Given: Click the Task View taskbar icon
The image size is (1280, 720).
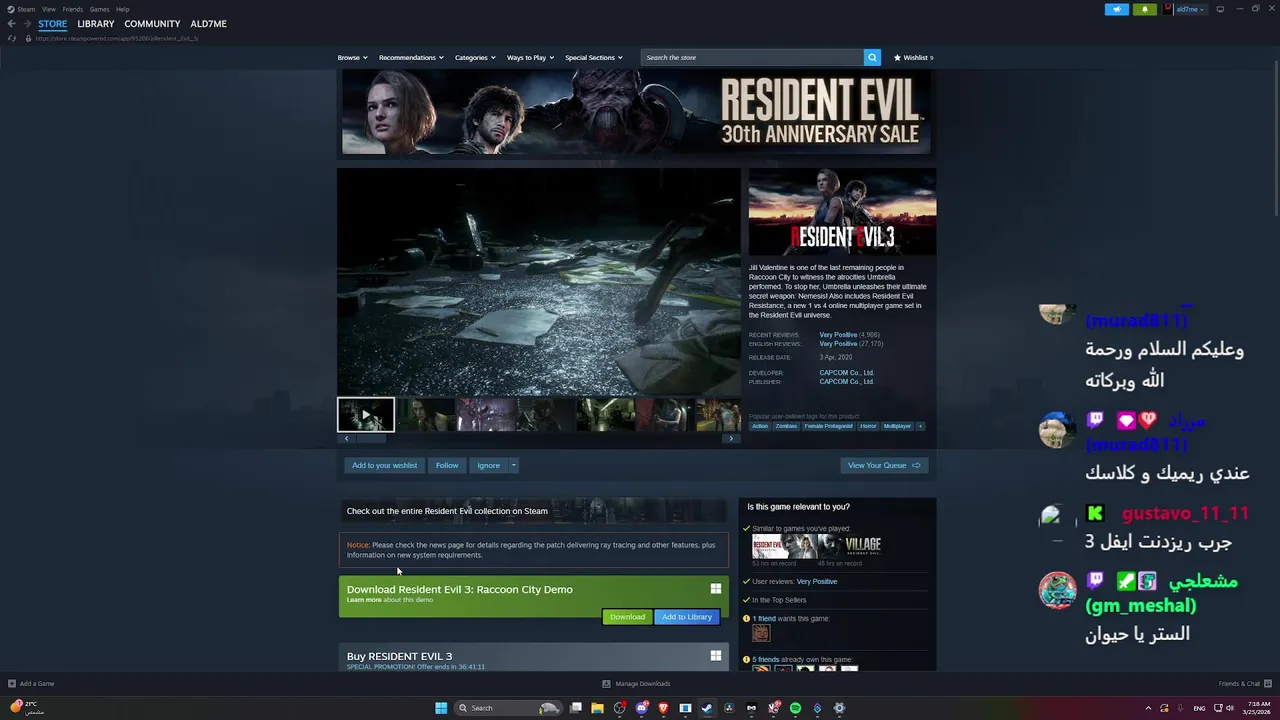Looking at the screenshot, I should point(575,708).
